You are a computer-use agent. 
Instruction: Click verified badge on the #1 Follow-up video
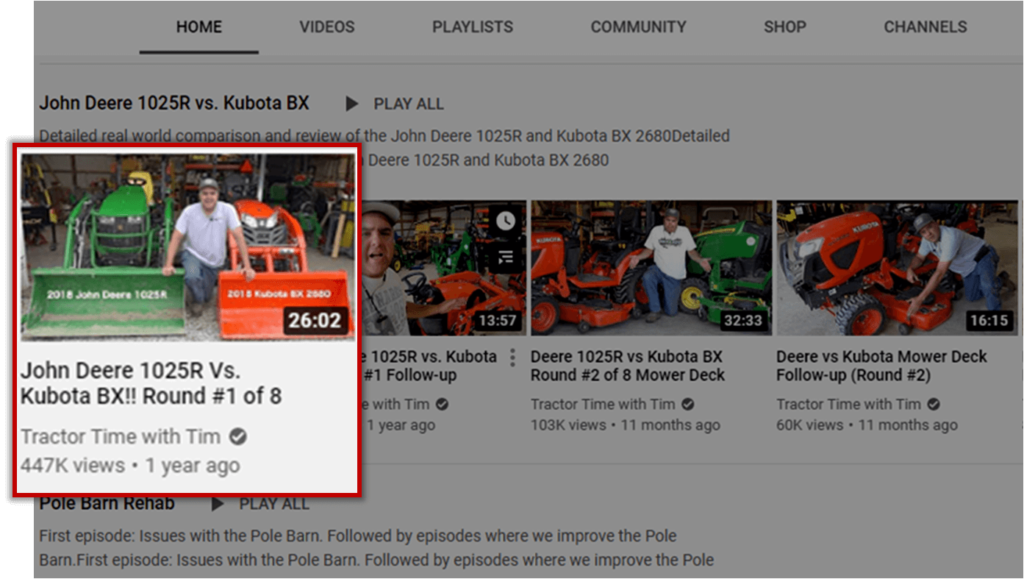[x=442, y=404]
